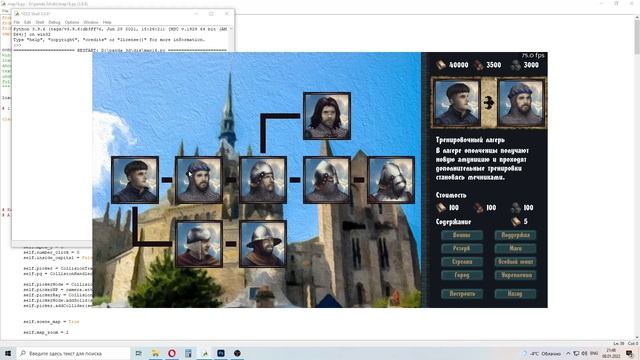The width and height of the screenshot is (640, 360).
Task: Open the Windows Start menu
Action: pyautogui.click(x=8, y=353)
